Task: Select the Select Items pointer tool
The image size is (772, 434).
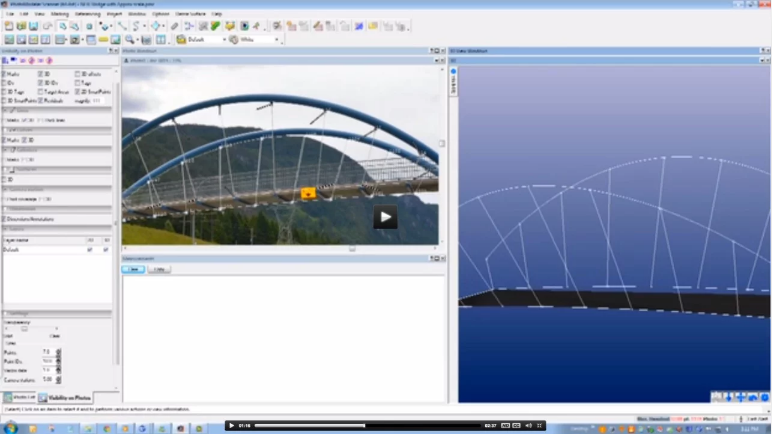Action: coord(63,26)
